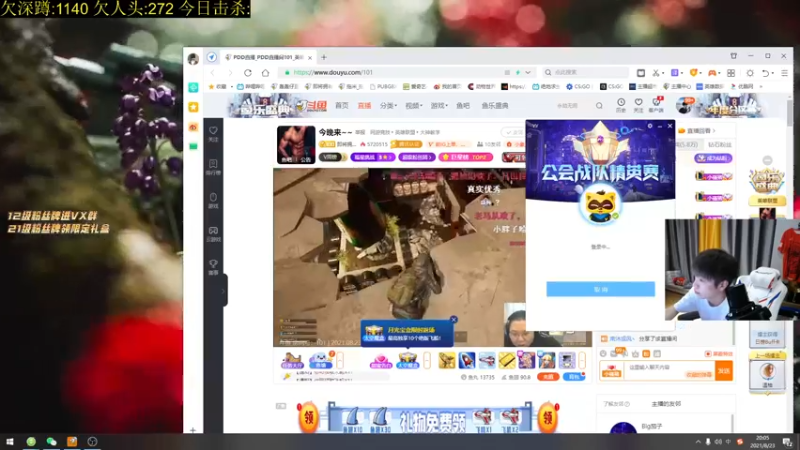Close the PDD直播 browser tab
The image size is (800, 450).
[x=310, y=58]
